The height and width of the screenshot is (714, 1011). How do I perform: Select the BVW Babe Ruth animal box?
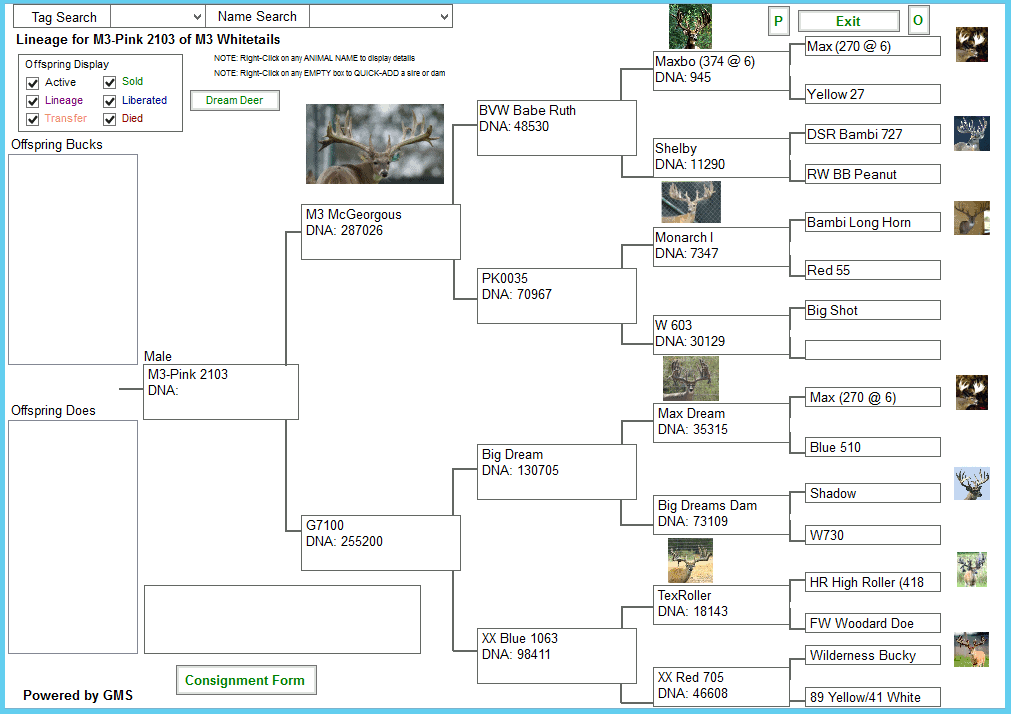556,127
